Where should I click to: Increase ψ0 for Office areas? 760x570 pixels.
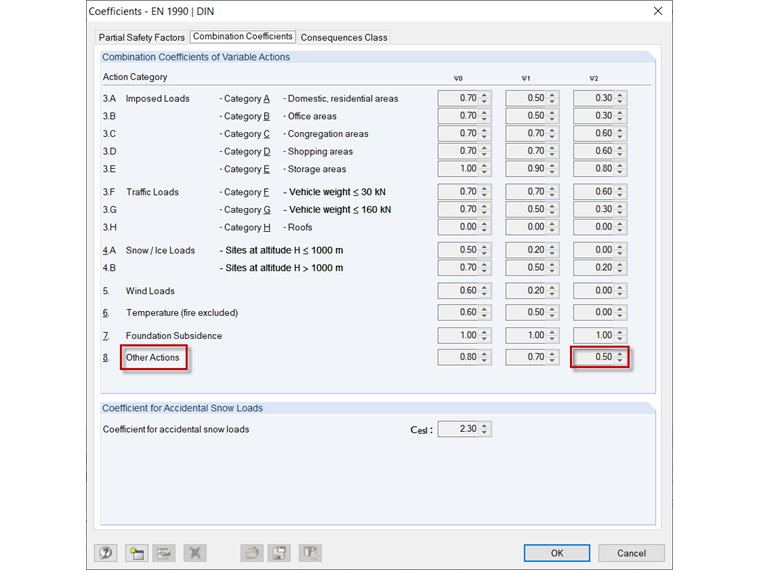click(484, 112)
